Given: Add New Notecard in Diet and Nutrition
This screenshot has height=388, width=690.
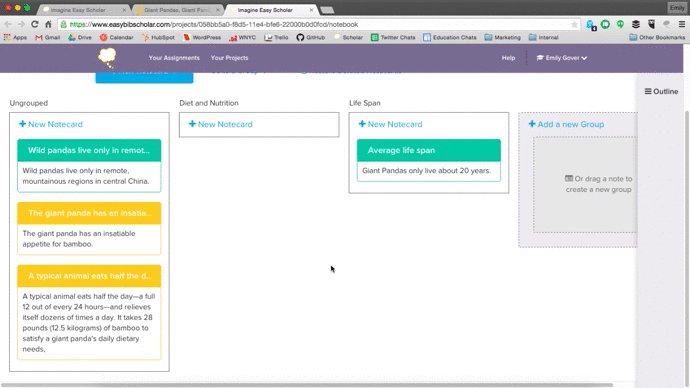Looking at the screenshot, I should (x=220, y=124).
